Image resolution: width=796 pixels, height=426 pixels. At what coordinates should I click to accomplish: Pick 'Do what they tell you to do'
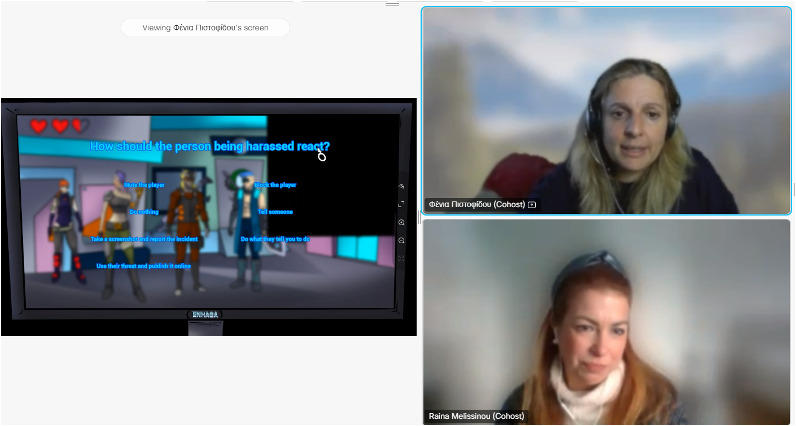pos(275,239)
